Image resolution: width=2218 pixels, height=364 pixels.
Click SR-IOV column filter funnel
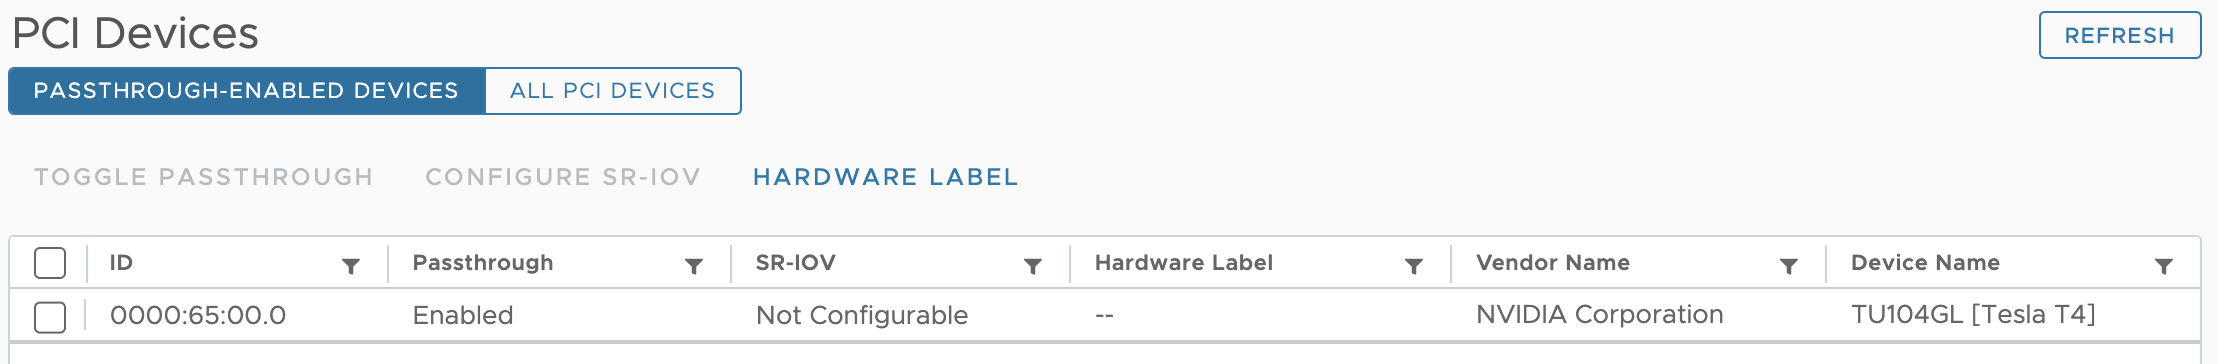[x=1033, y=266]
